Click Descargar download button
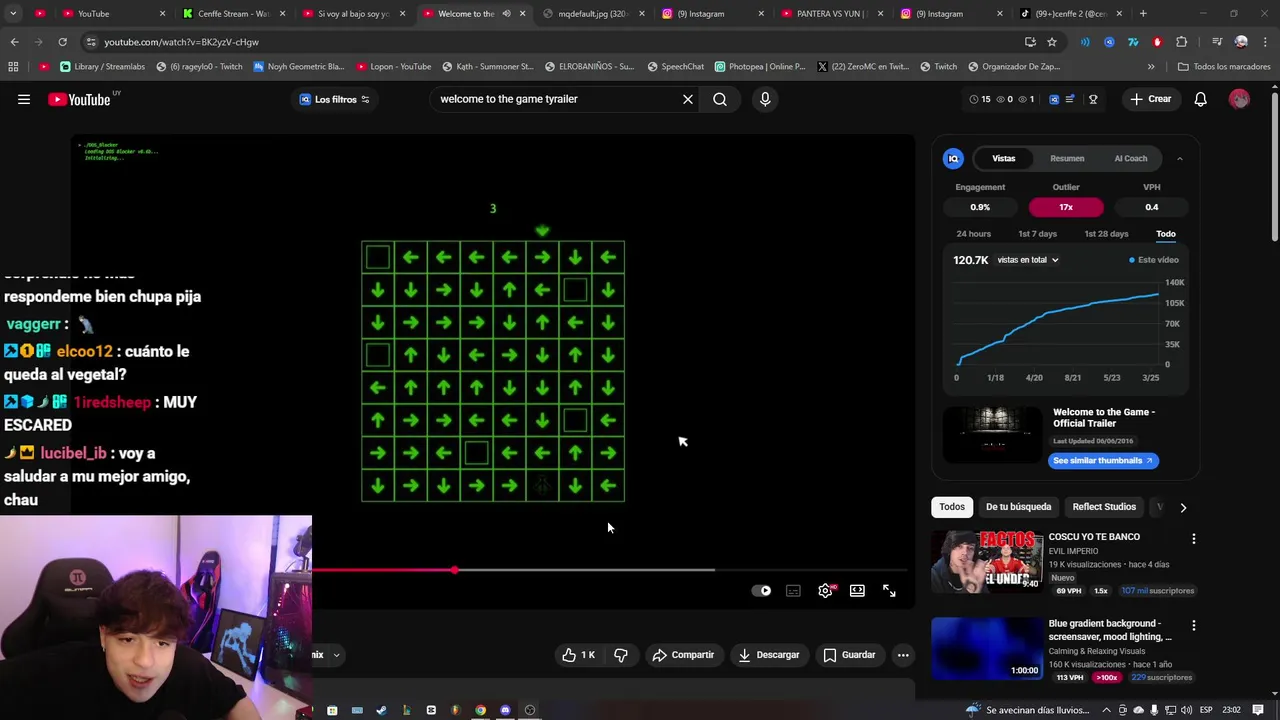 coord(769,655)
